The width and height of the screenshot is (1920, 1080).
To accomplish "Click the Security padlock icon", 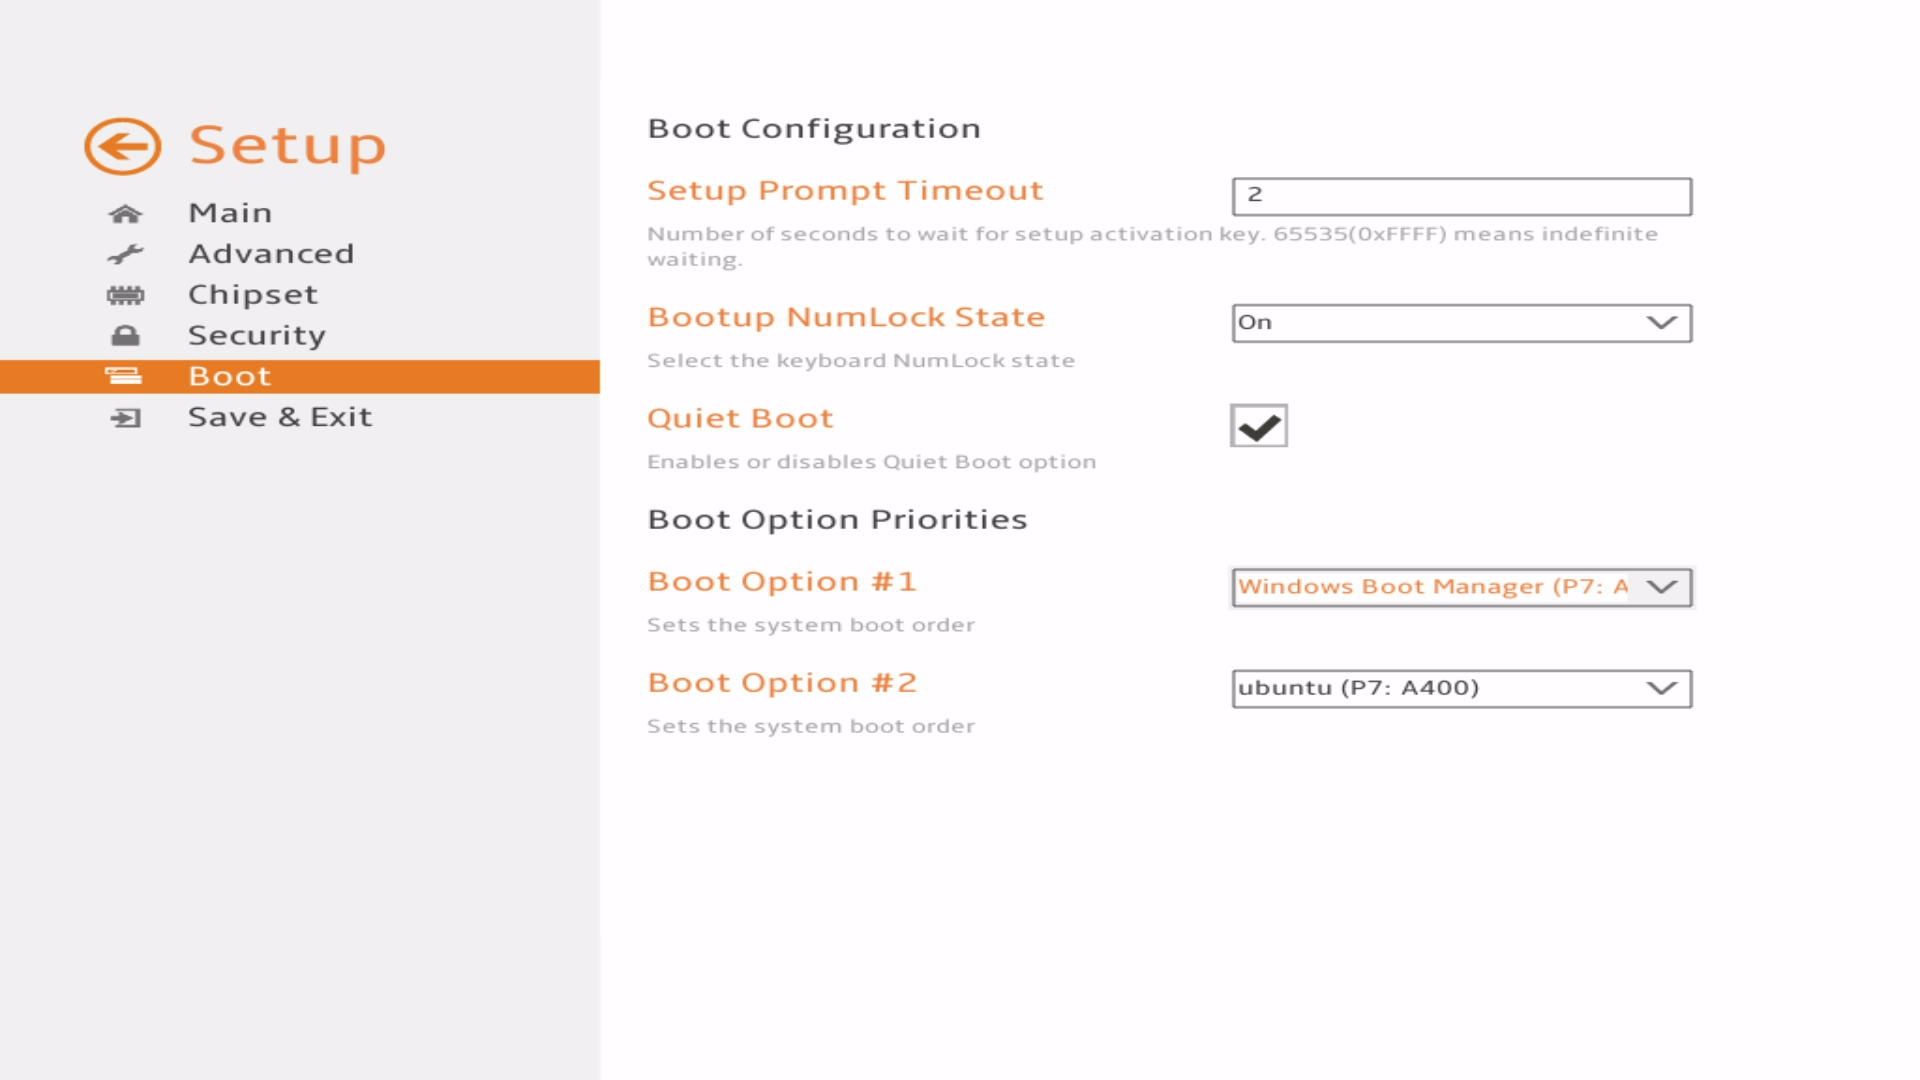I will pos(125,336).
